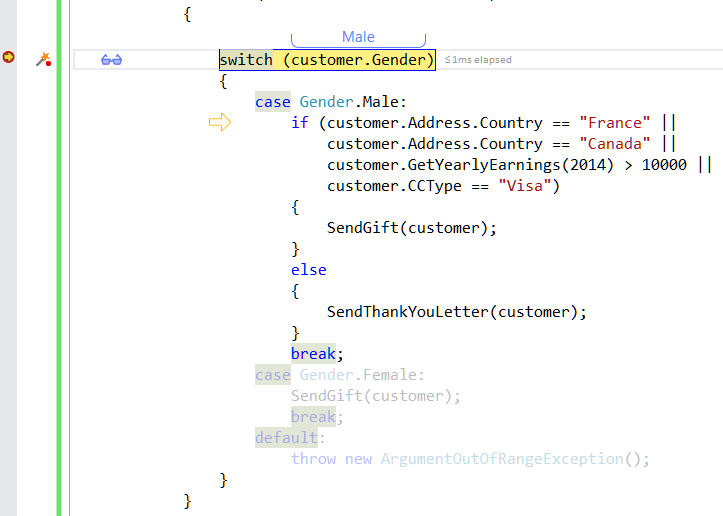The width and height of the screenshot is (723, 516).
Task: Click the "if" keyword
Action: pyautogui.click(x=300, y=123)
